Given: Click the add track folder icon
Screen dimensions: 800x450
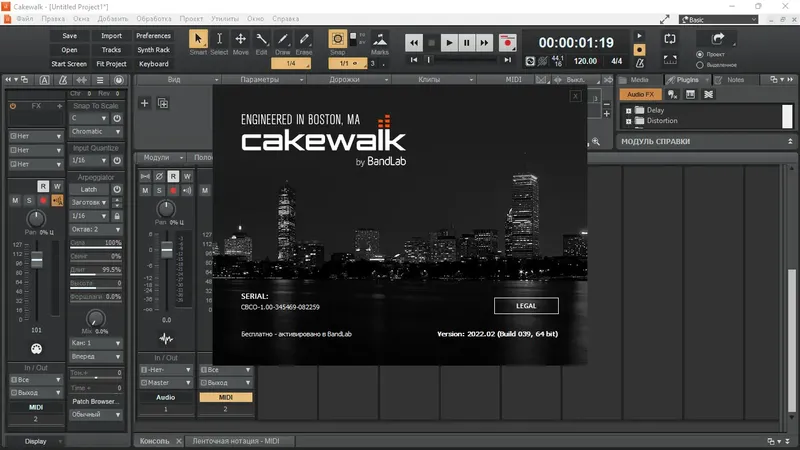Looking at the screenshot, I should click(x=163, y=103).
